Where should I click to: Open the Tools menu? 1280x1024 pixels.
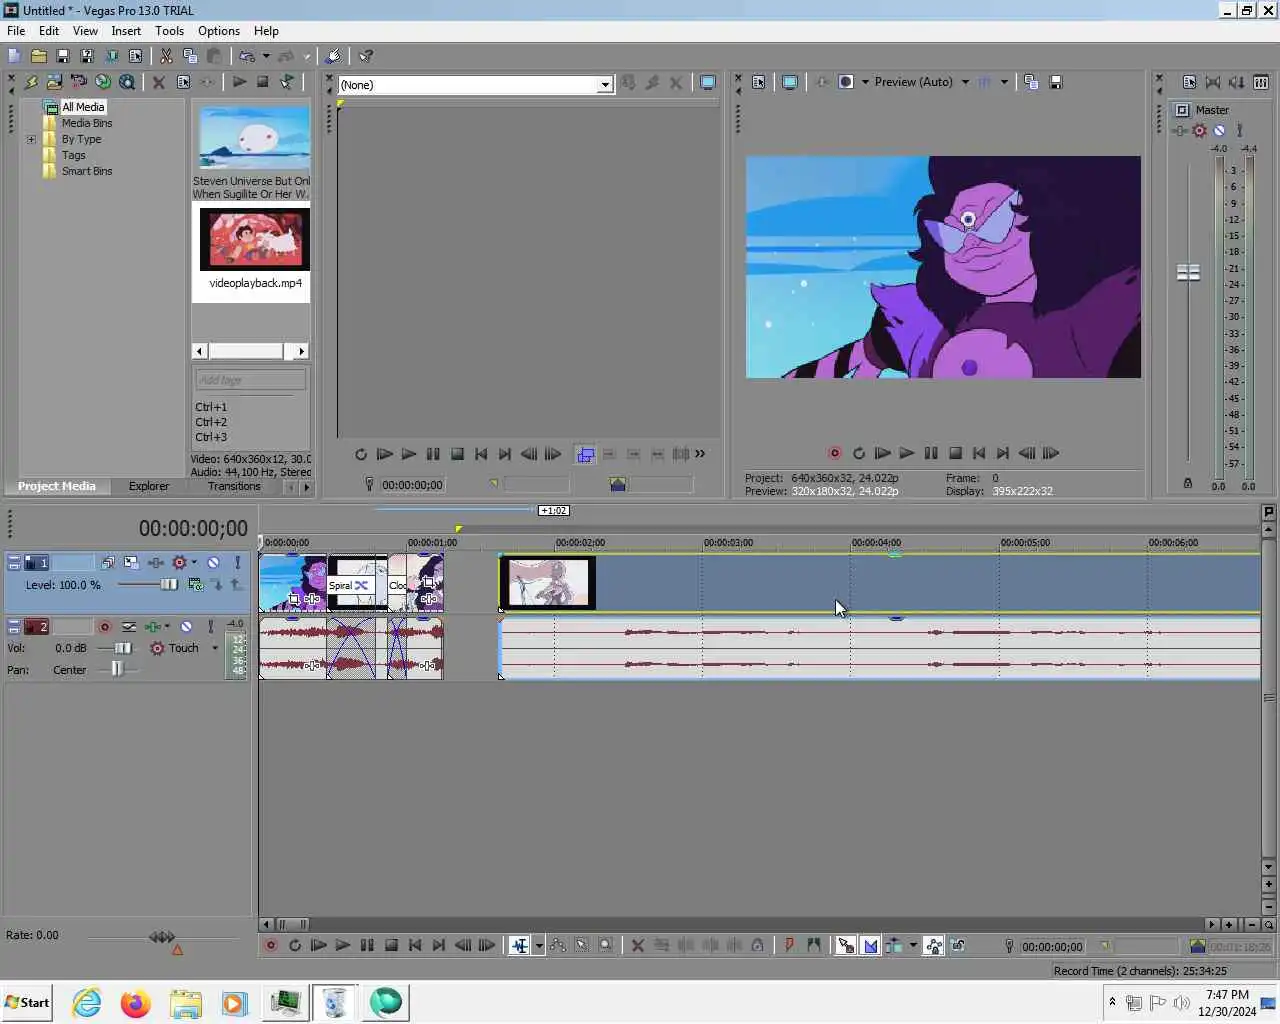[x=169, y=31]
